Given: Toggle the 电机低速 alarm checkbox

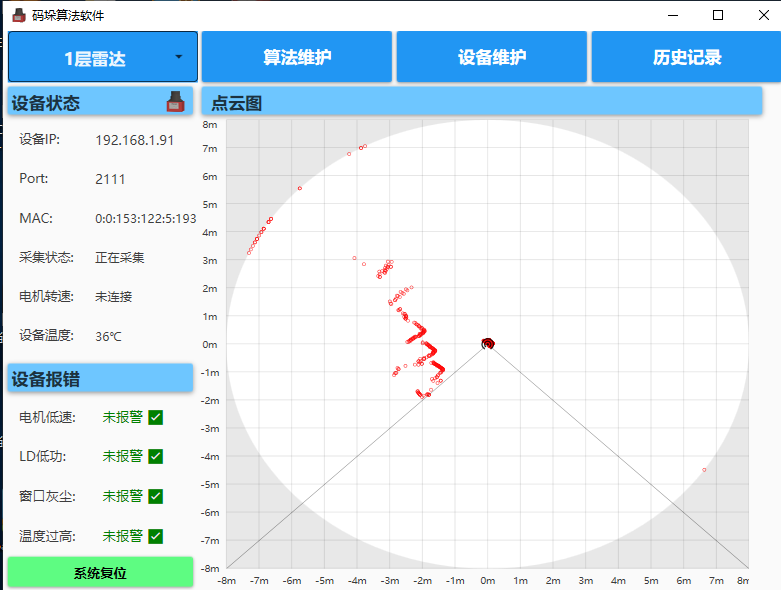Looking at the screenshot, I should (156, 417).
